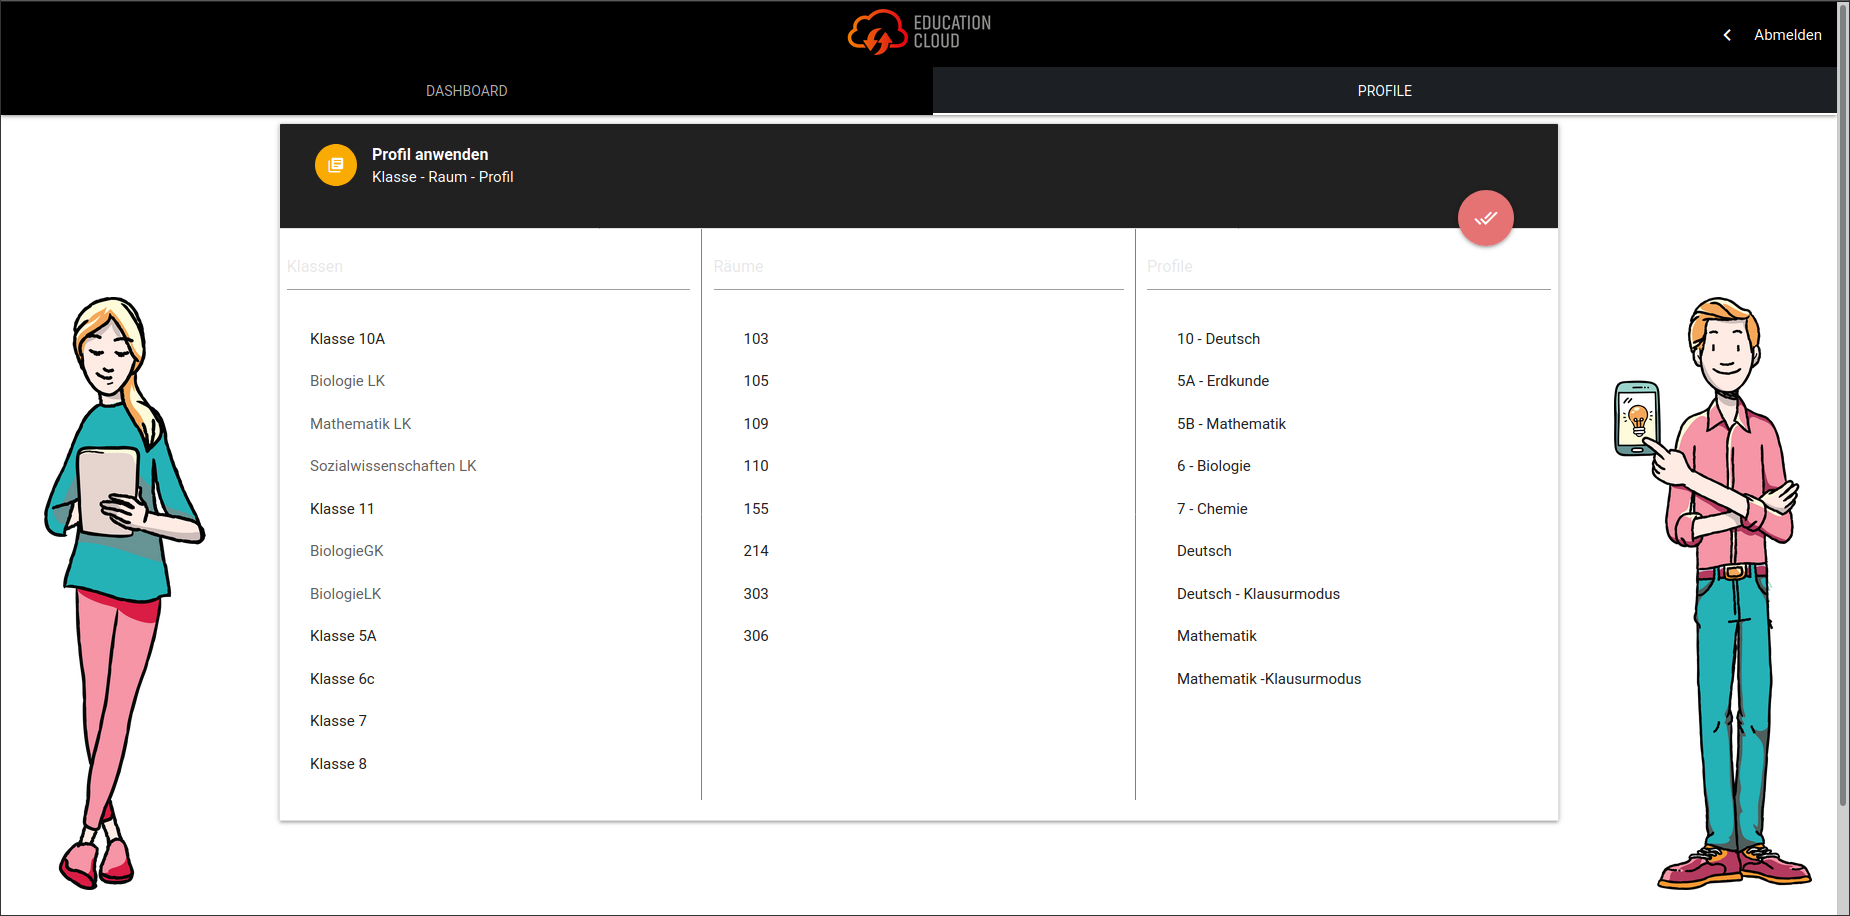Select the Mathematik -Klausurmodus profile
The width and height of the screenshot is (1850, 916).
1268,678
